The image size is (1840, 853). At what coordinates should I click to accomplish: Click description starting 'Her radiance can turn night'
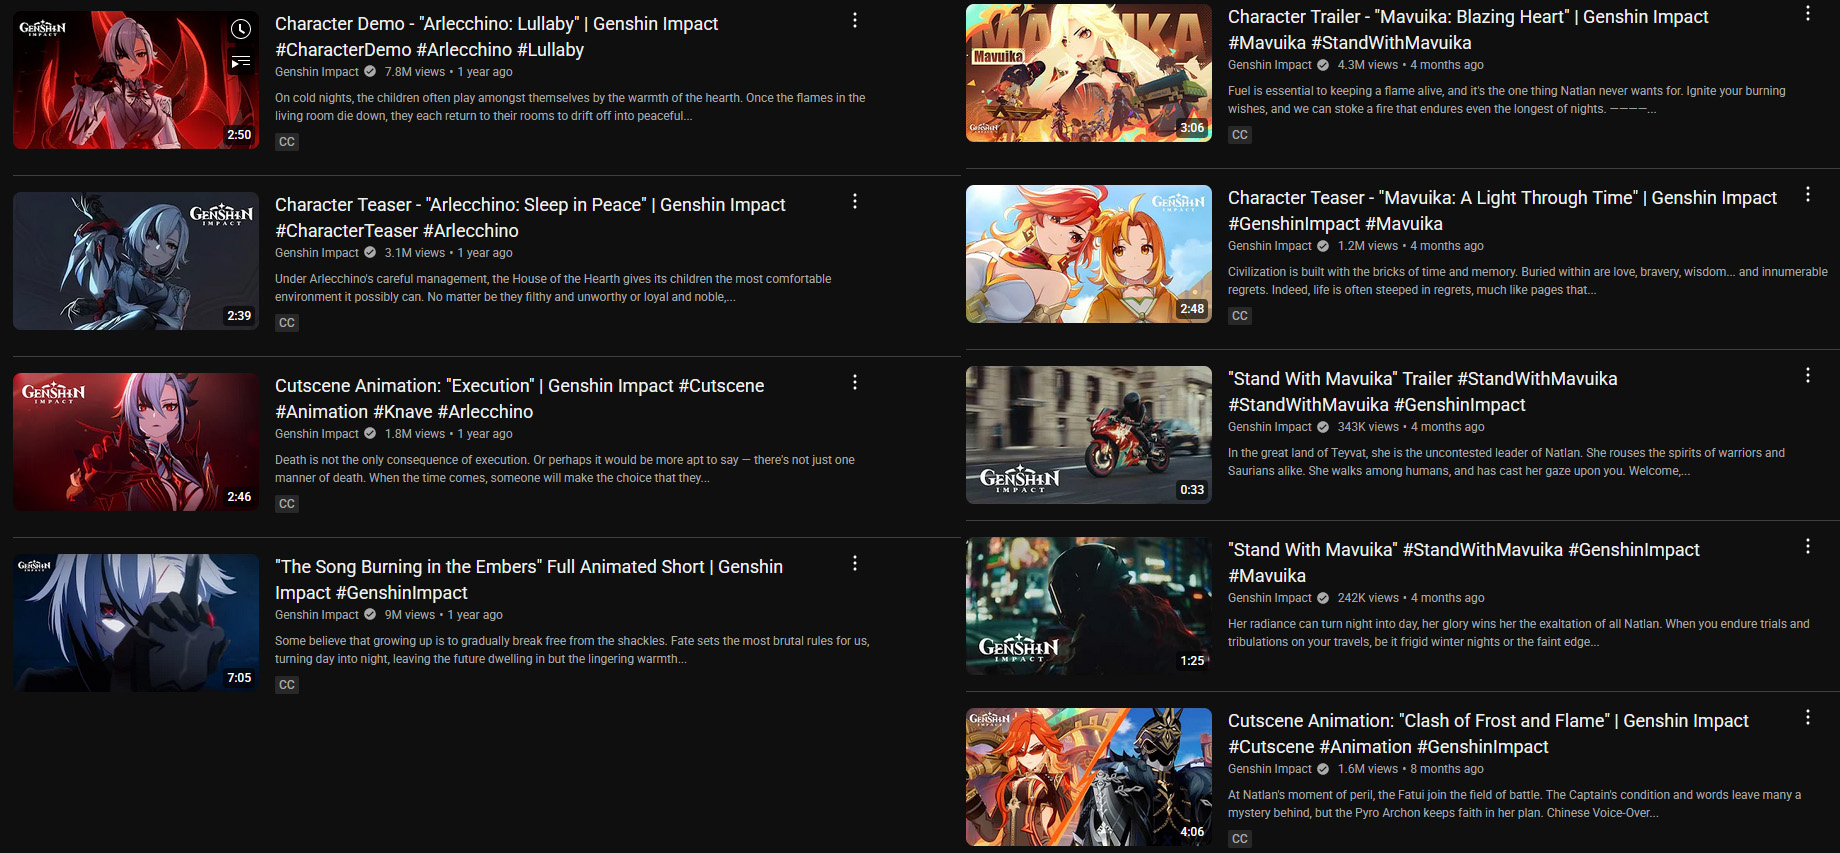[x=1519, y=633]
